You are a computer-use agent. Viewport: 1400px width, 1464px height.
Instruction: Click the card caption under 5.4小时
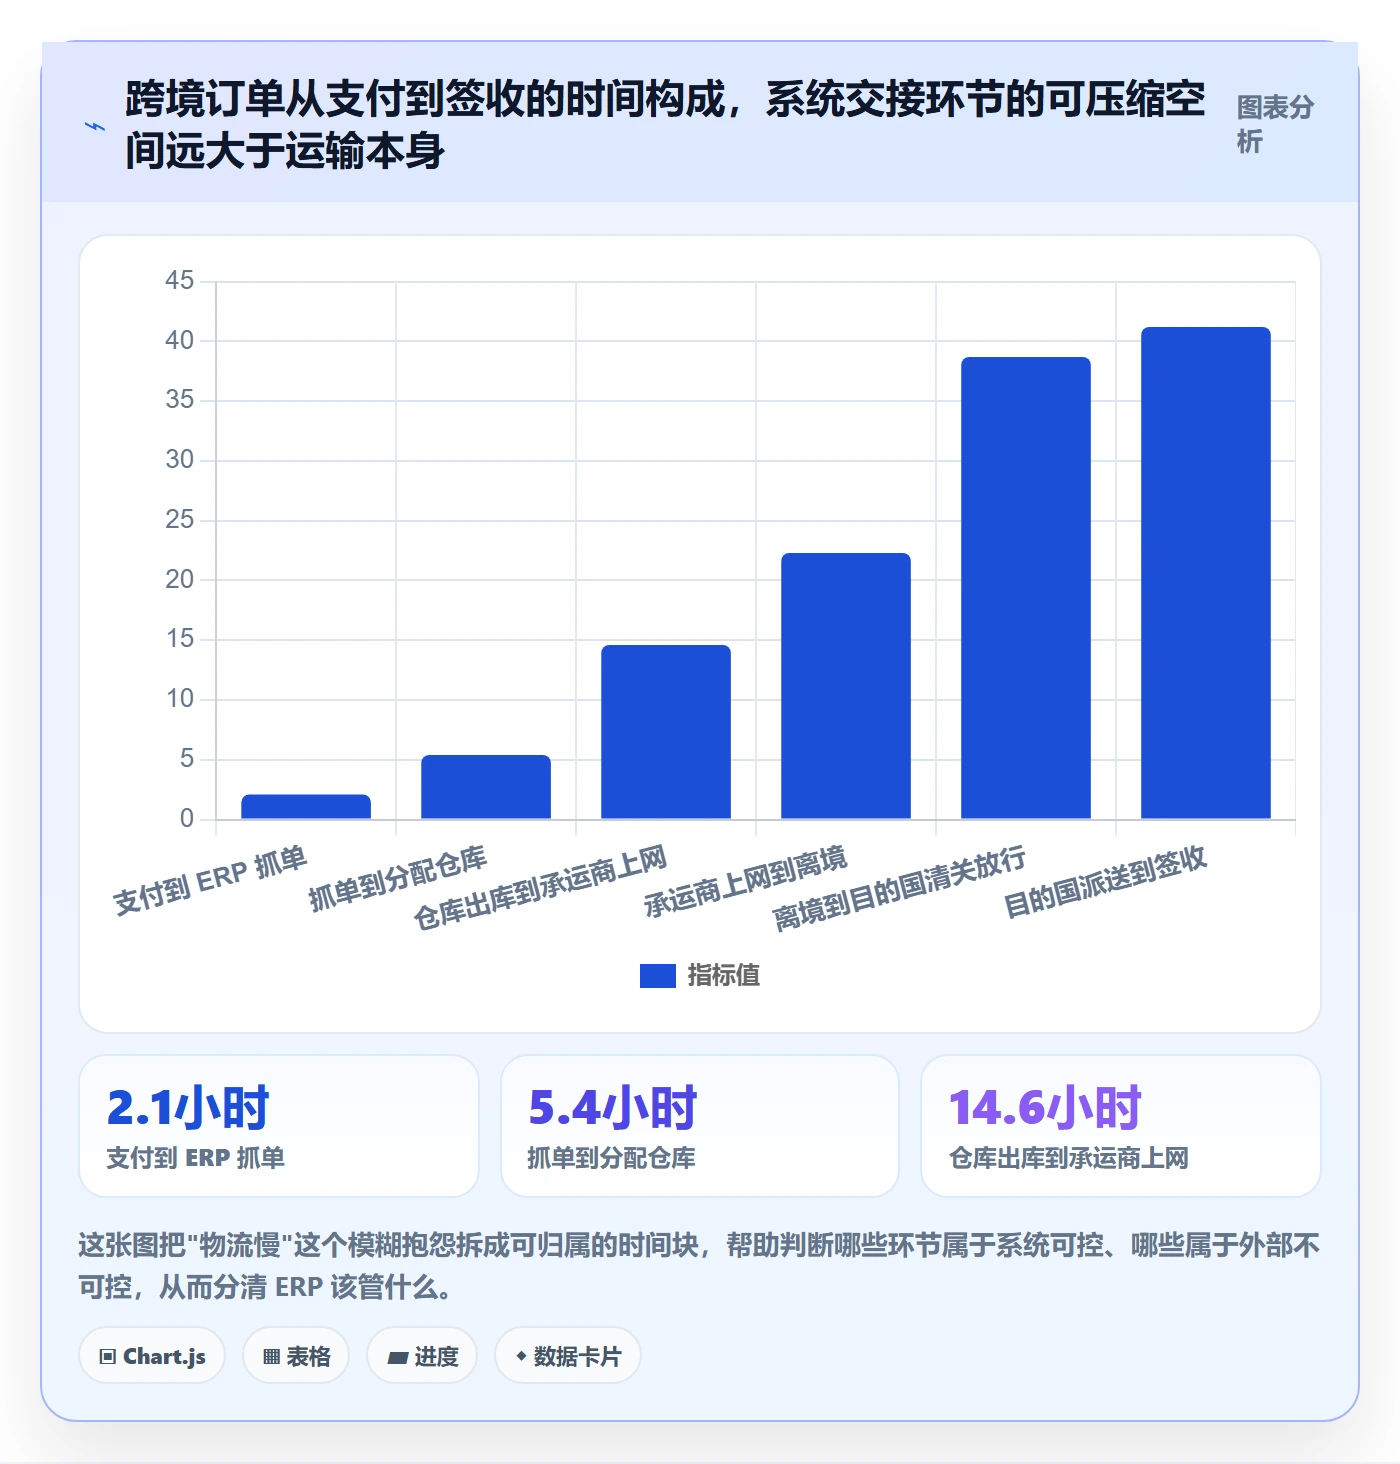[612, 1158]
